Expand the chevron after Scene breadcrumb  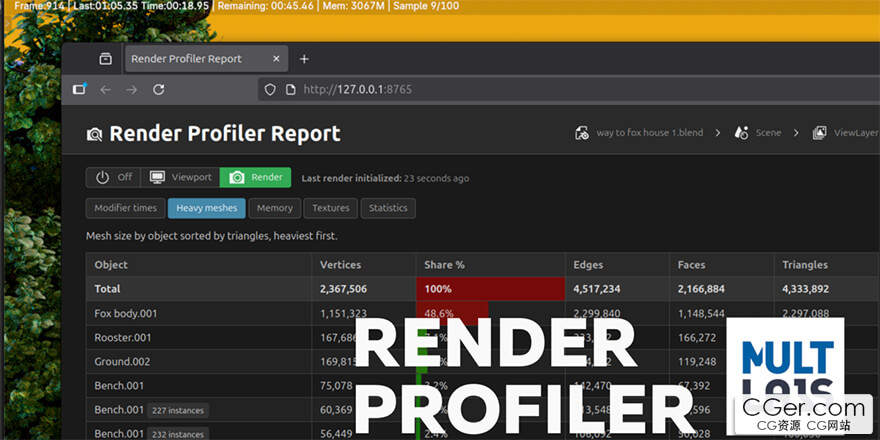[796, 133]
